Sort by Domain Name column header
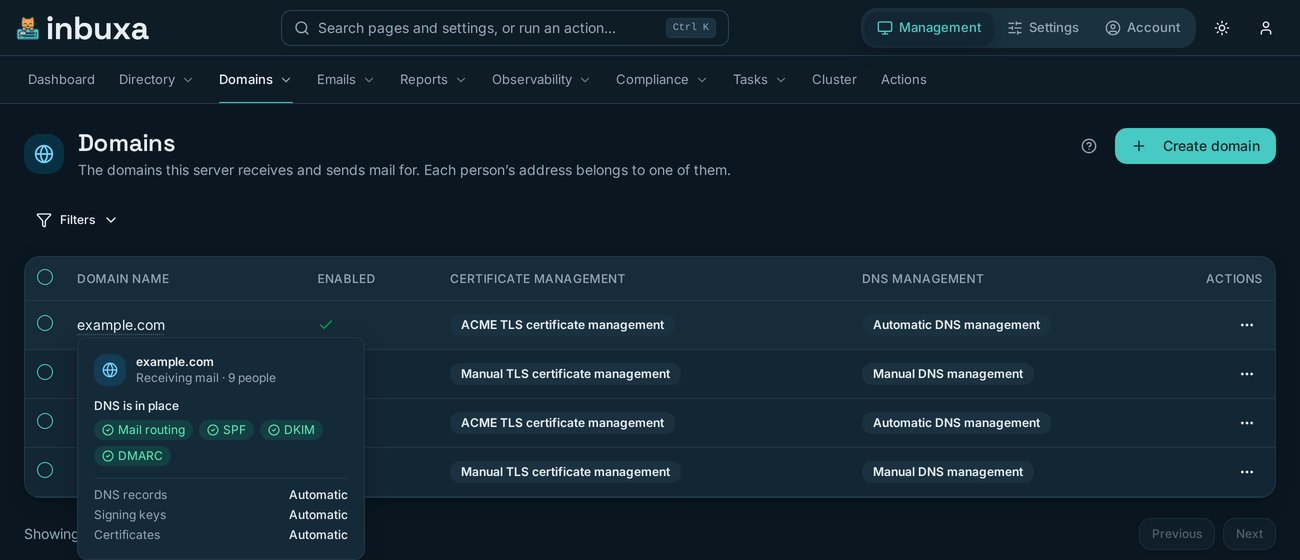 coord(123,279)
